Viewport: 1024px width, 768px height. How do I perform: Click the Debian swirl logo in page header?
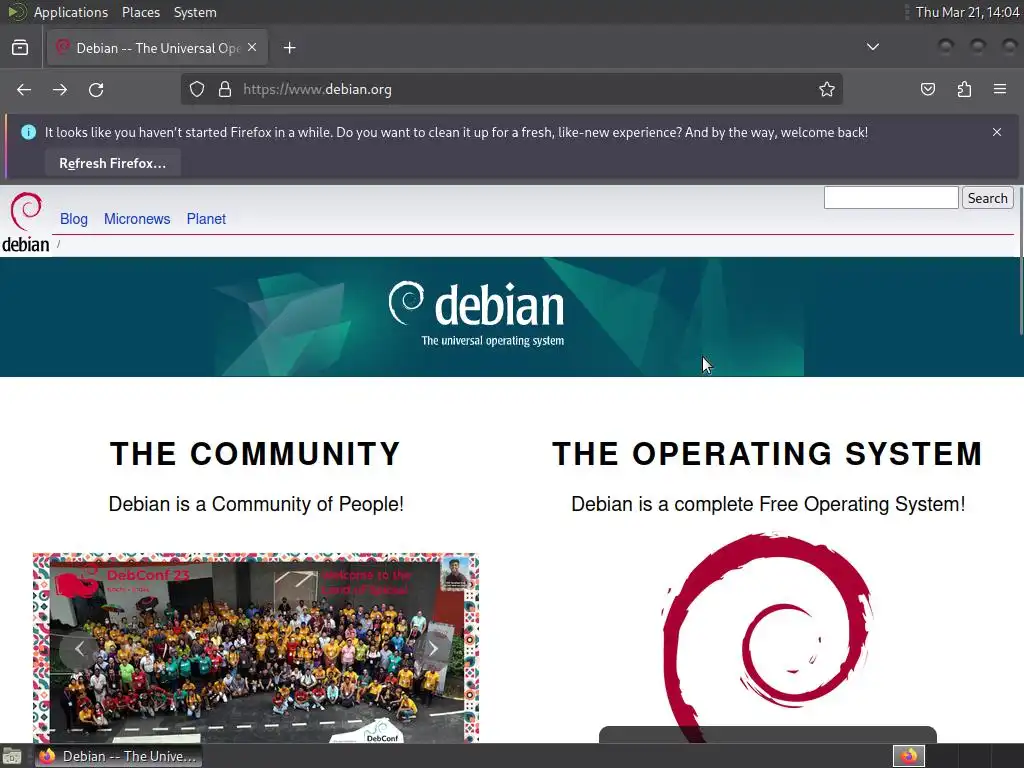25,222
